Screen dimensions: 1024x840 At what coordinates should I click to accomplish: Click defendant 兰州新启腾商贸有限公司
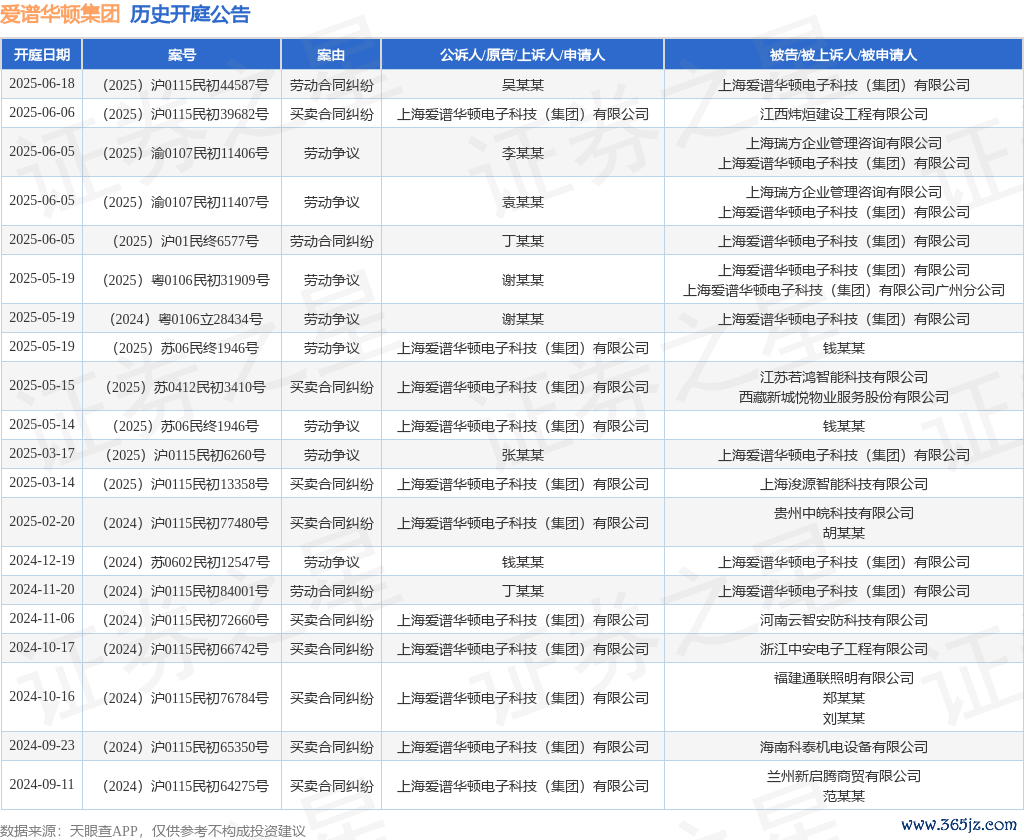point(844,776)
